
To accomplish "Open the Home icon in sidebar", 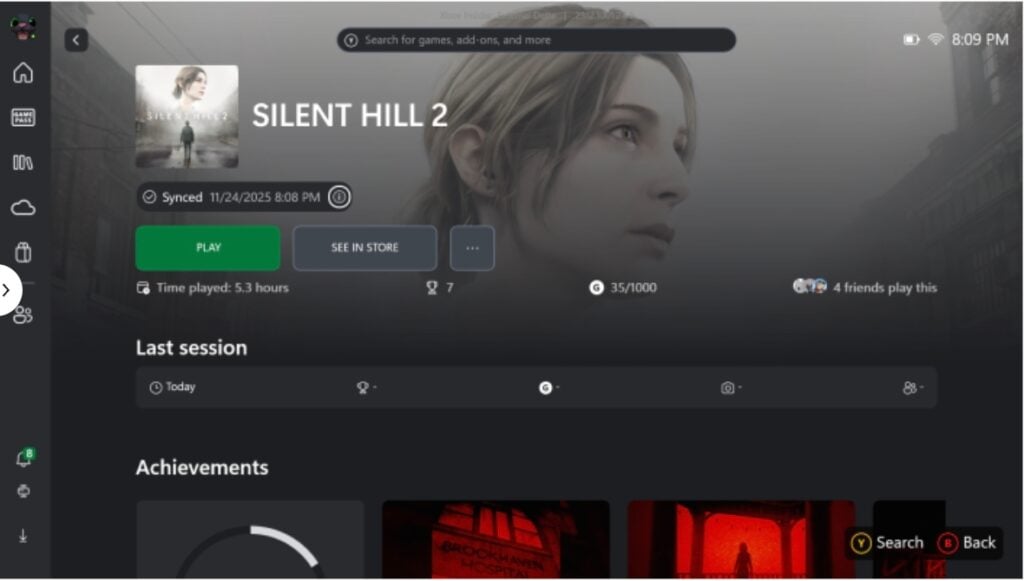I will click(x=23, y=73).
